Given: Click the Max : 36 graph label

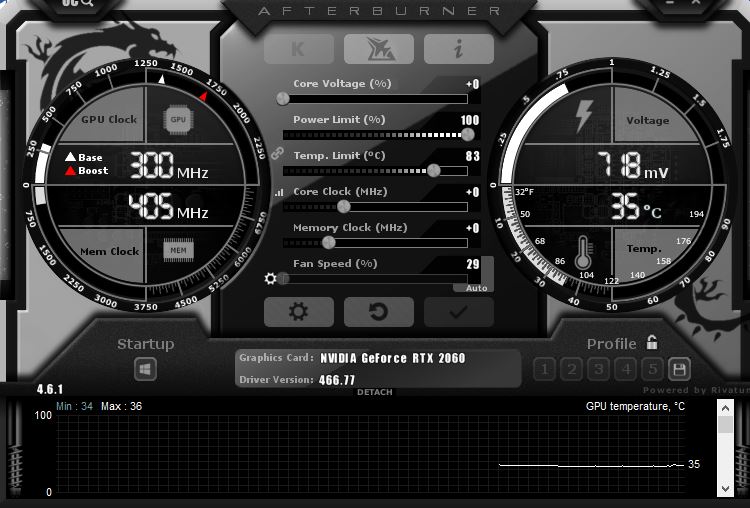Looking at the screenshot, I should 121,407.
